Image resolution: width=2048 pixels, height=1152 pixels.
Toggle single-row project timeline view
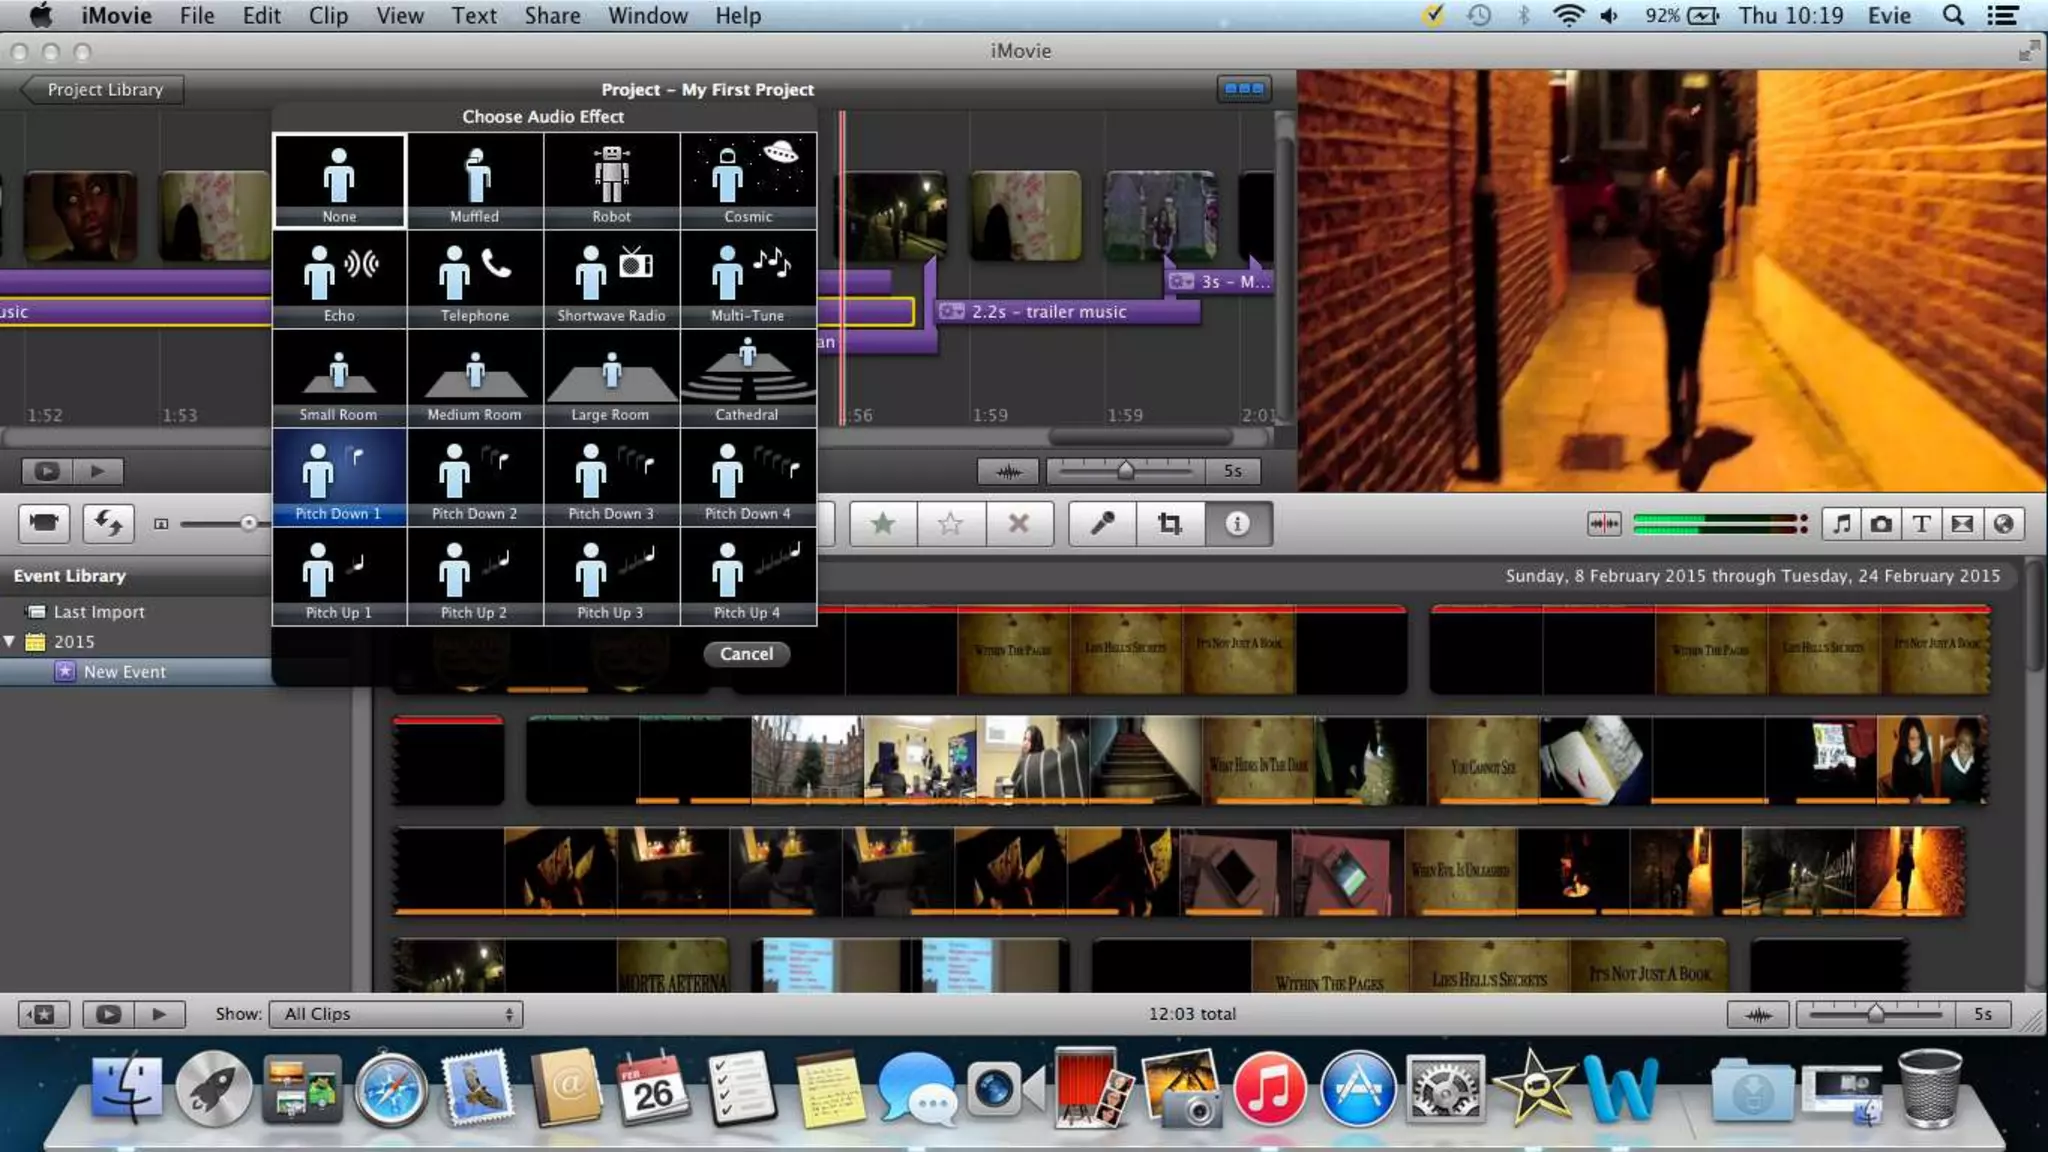click(x=1244, y=89)
